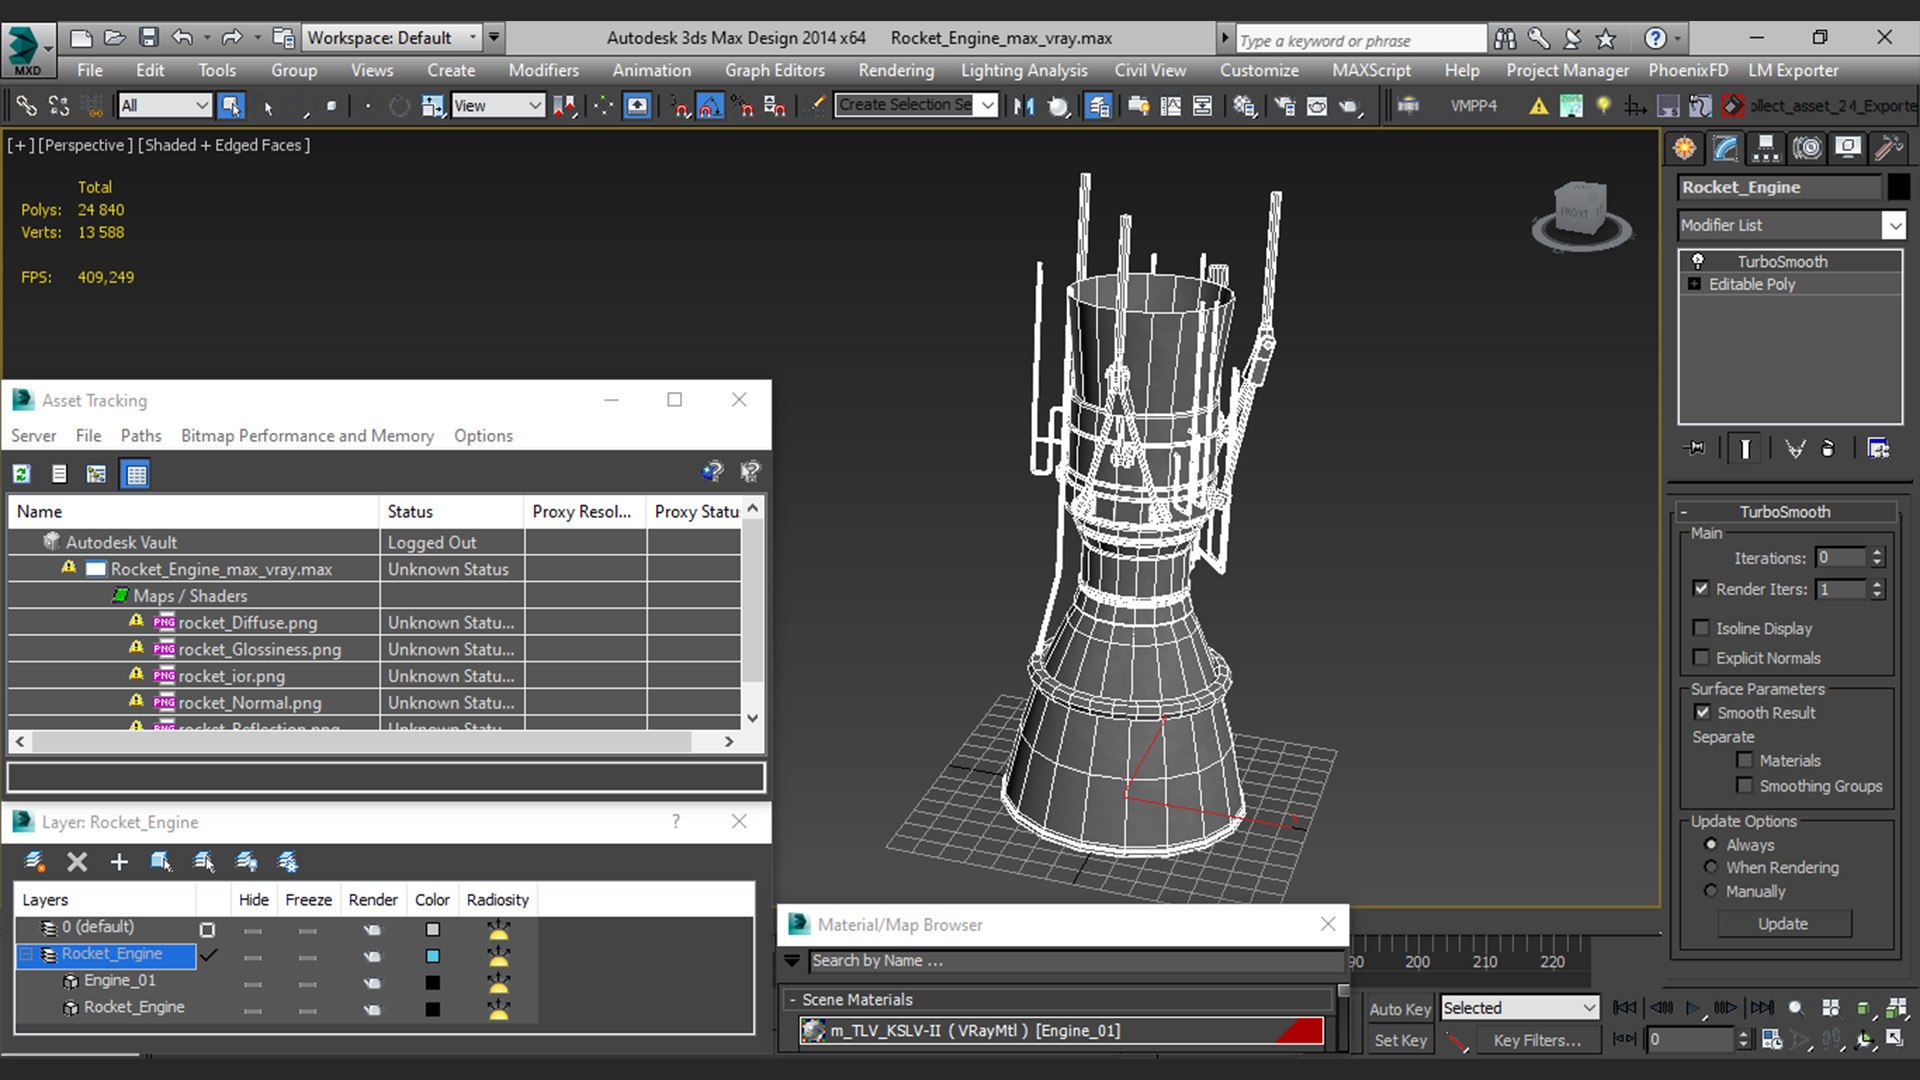Viewport: 1920px width, 1080px height.
Task: Click the Use Pivot Point Center icon
Action: point(565,105)
